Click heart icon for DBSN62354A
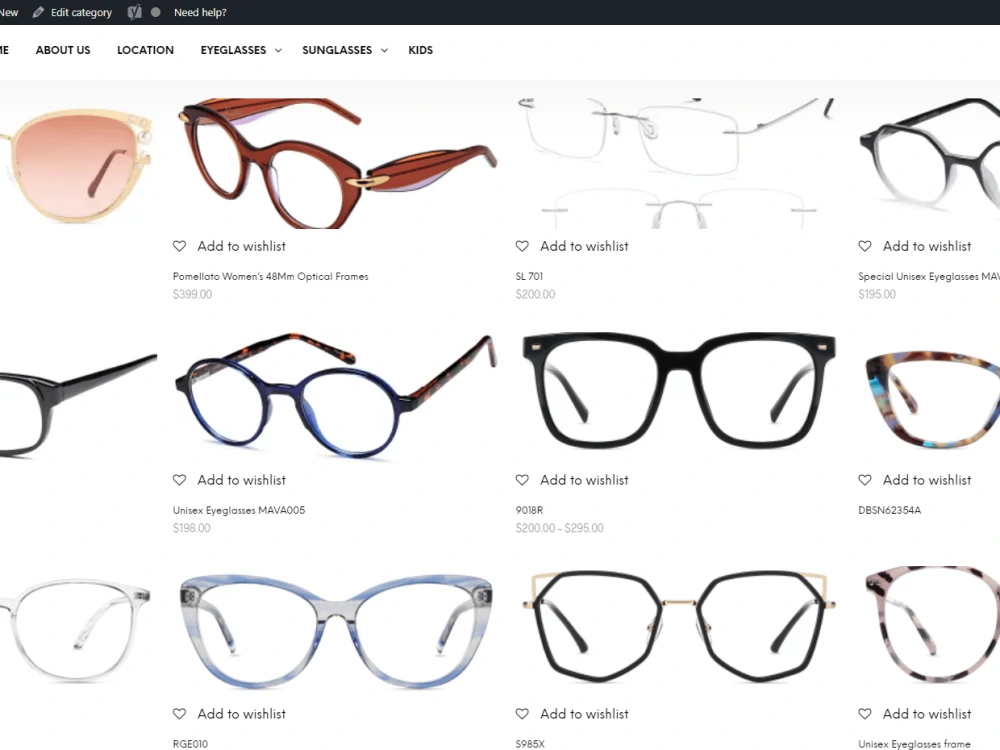 pyautogui.click(x=865, y=480)
